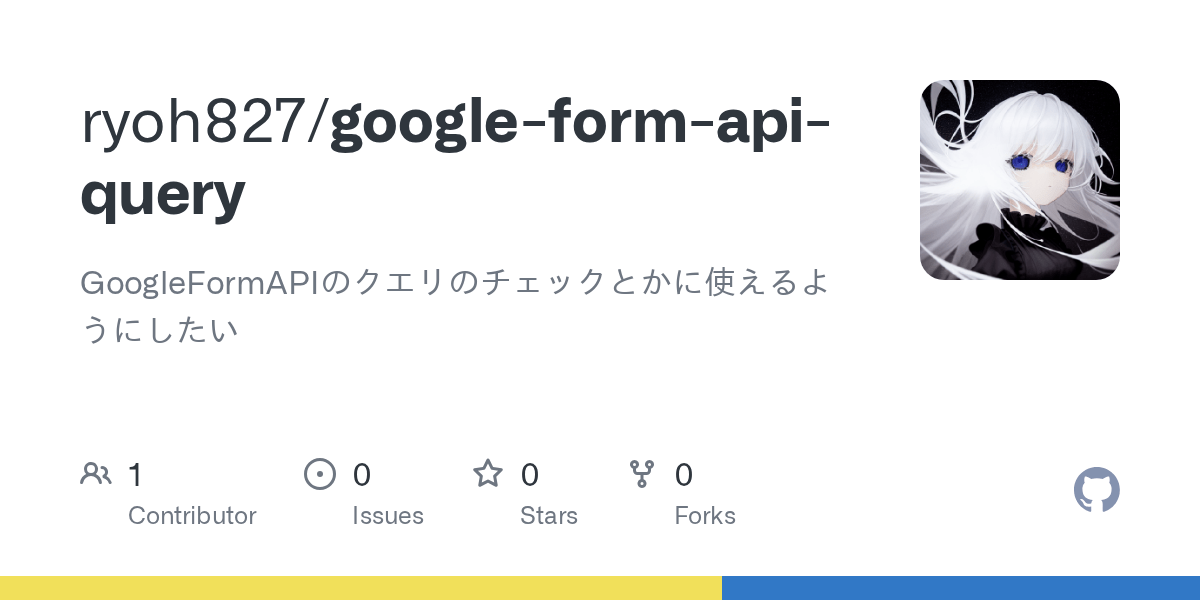Click the blue segment of the language bar

click(x=961, y=588)
